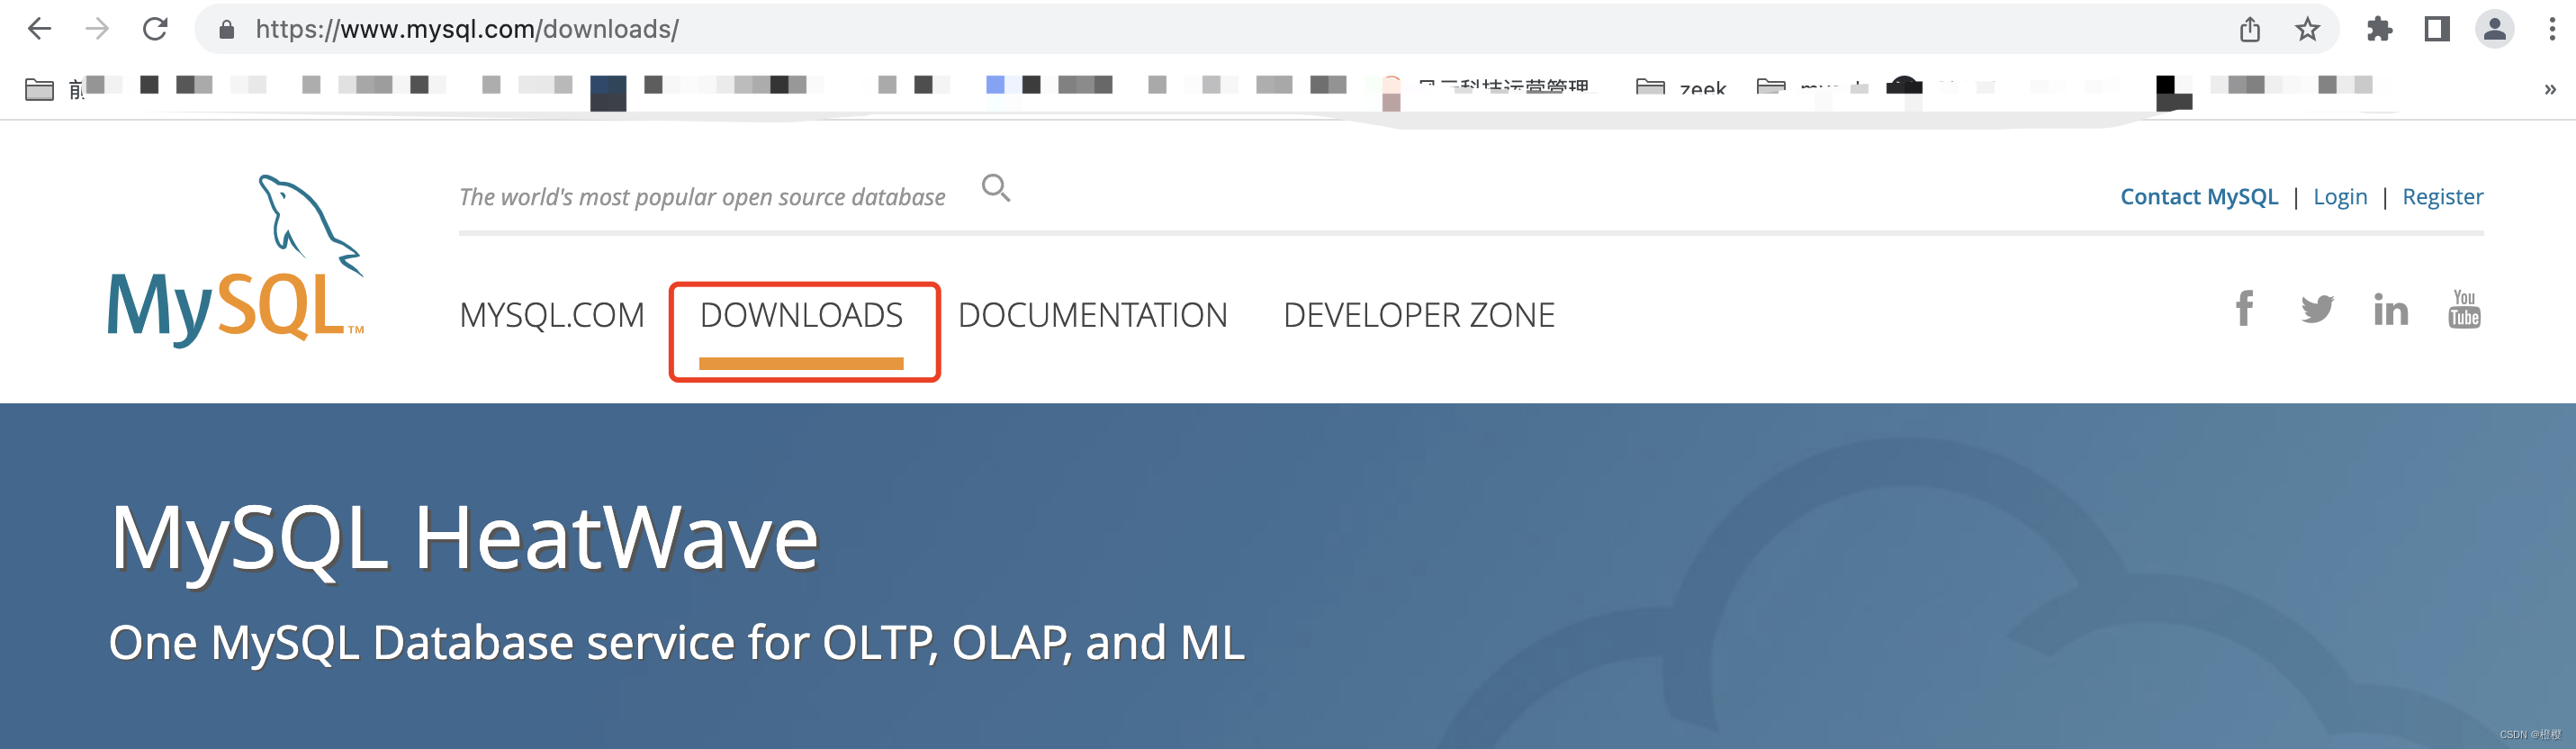Click the Login link
This screenshot has height=749, width=2576.
tap(2340, 197)
